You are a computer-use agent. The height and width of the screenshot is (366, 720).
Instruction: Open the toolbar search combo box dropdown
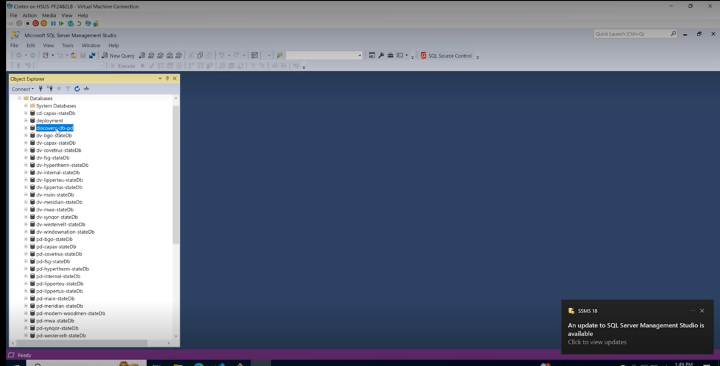pyautogui.click(x=360, y=56)
